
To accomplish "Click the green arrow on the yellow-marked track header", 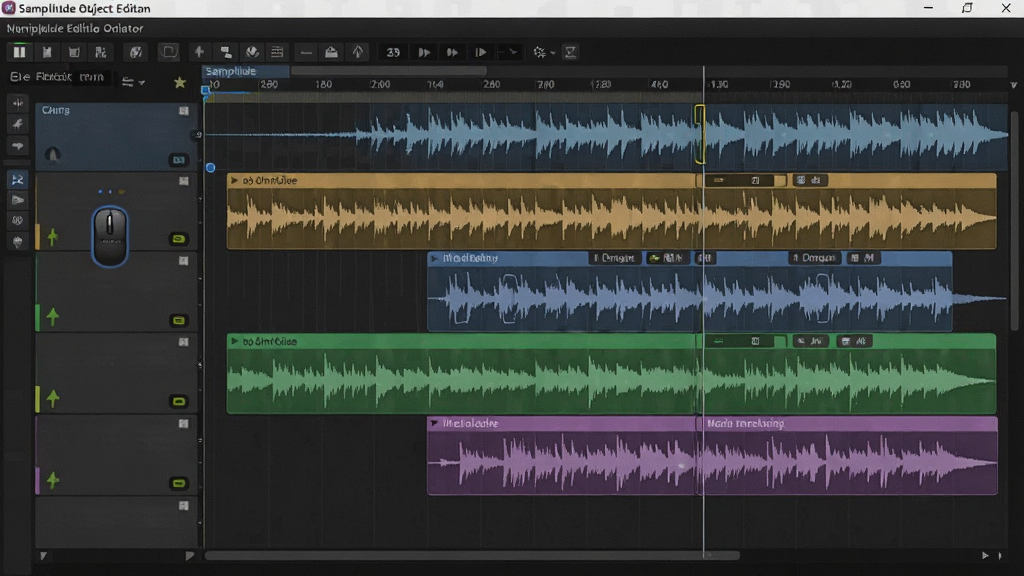I will [x=53, y=398].
